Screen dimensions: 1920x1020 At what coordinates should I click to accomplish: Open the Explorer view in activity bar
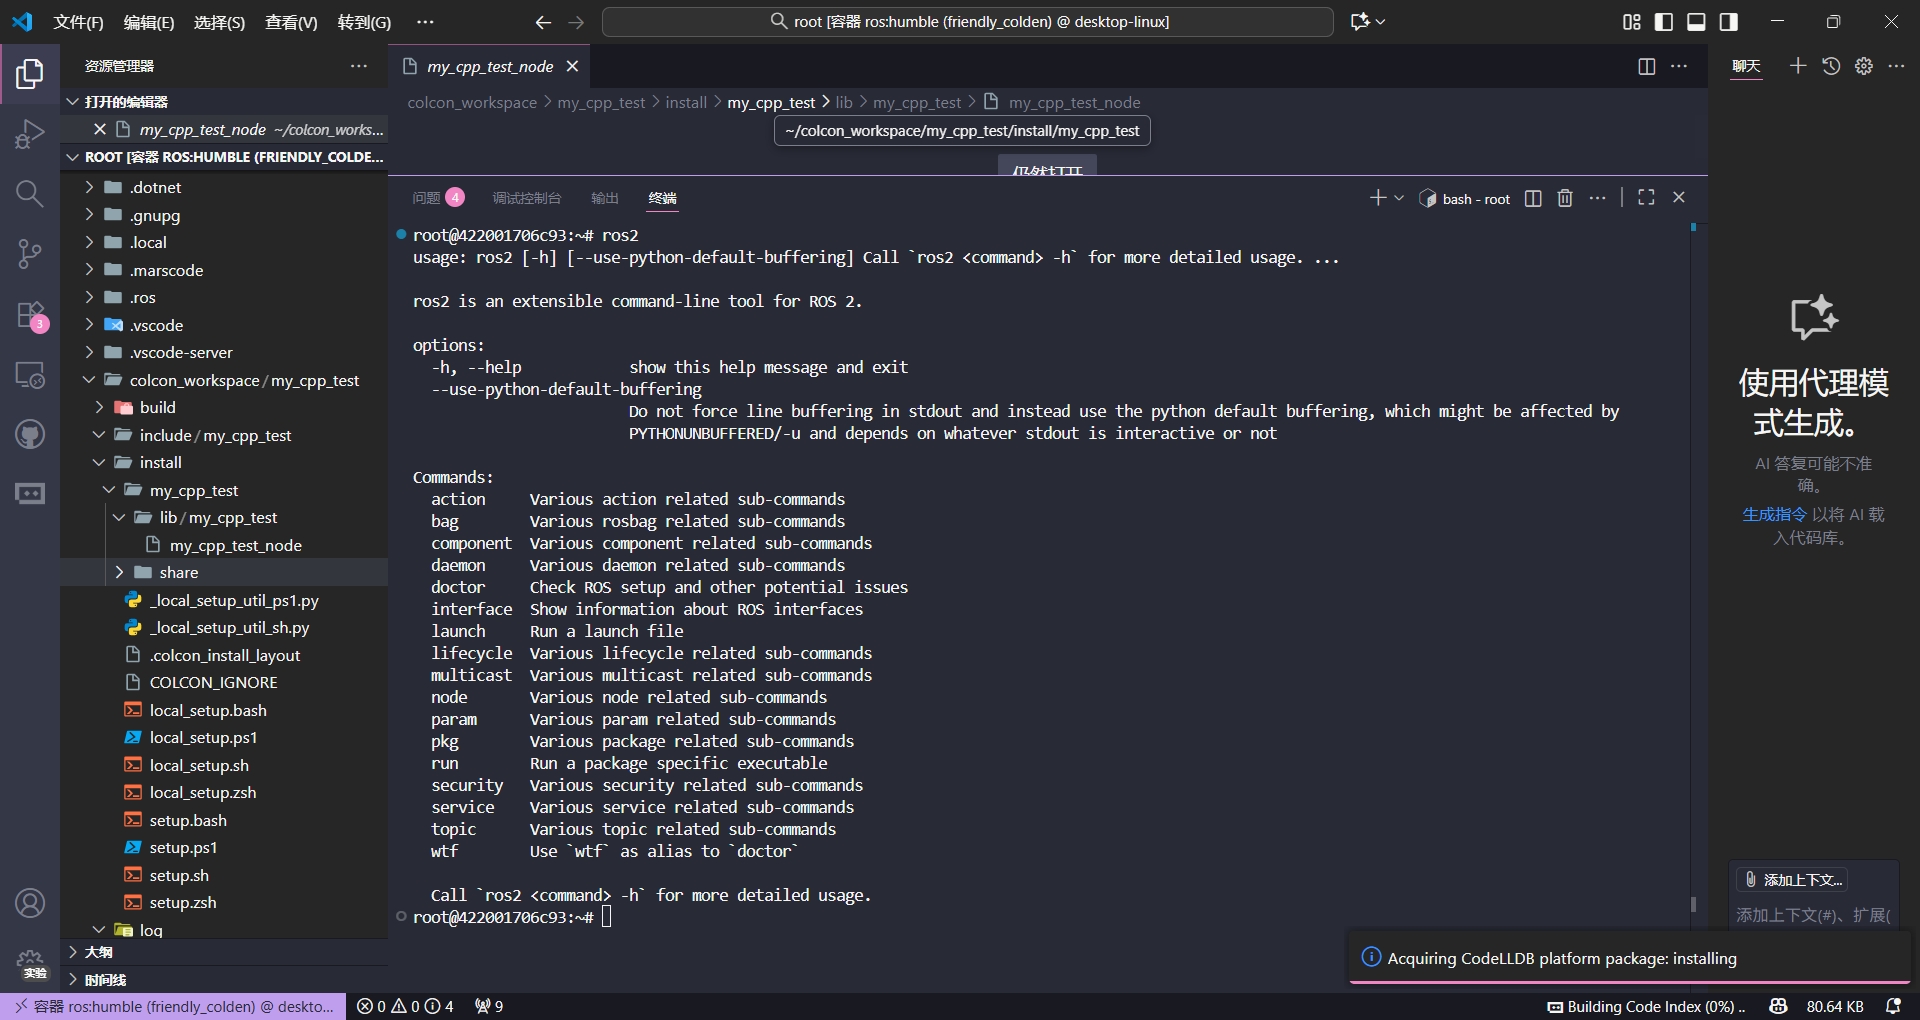coord(30,73)
